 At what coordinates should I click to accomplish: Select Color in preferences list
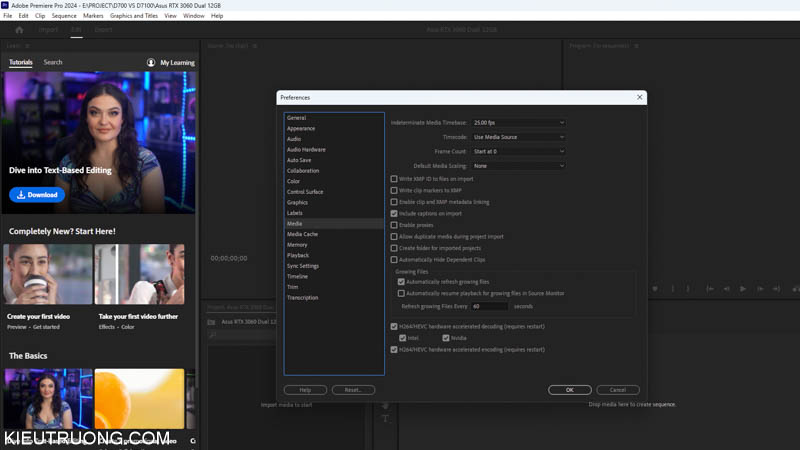pos(334,181)
